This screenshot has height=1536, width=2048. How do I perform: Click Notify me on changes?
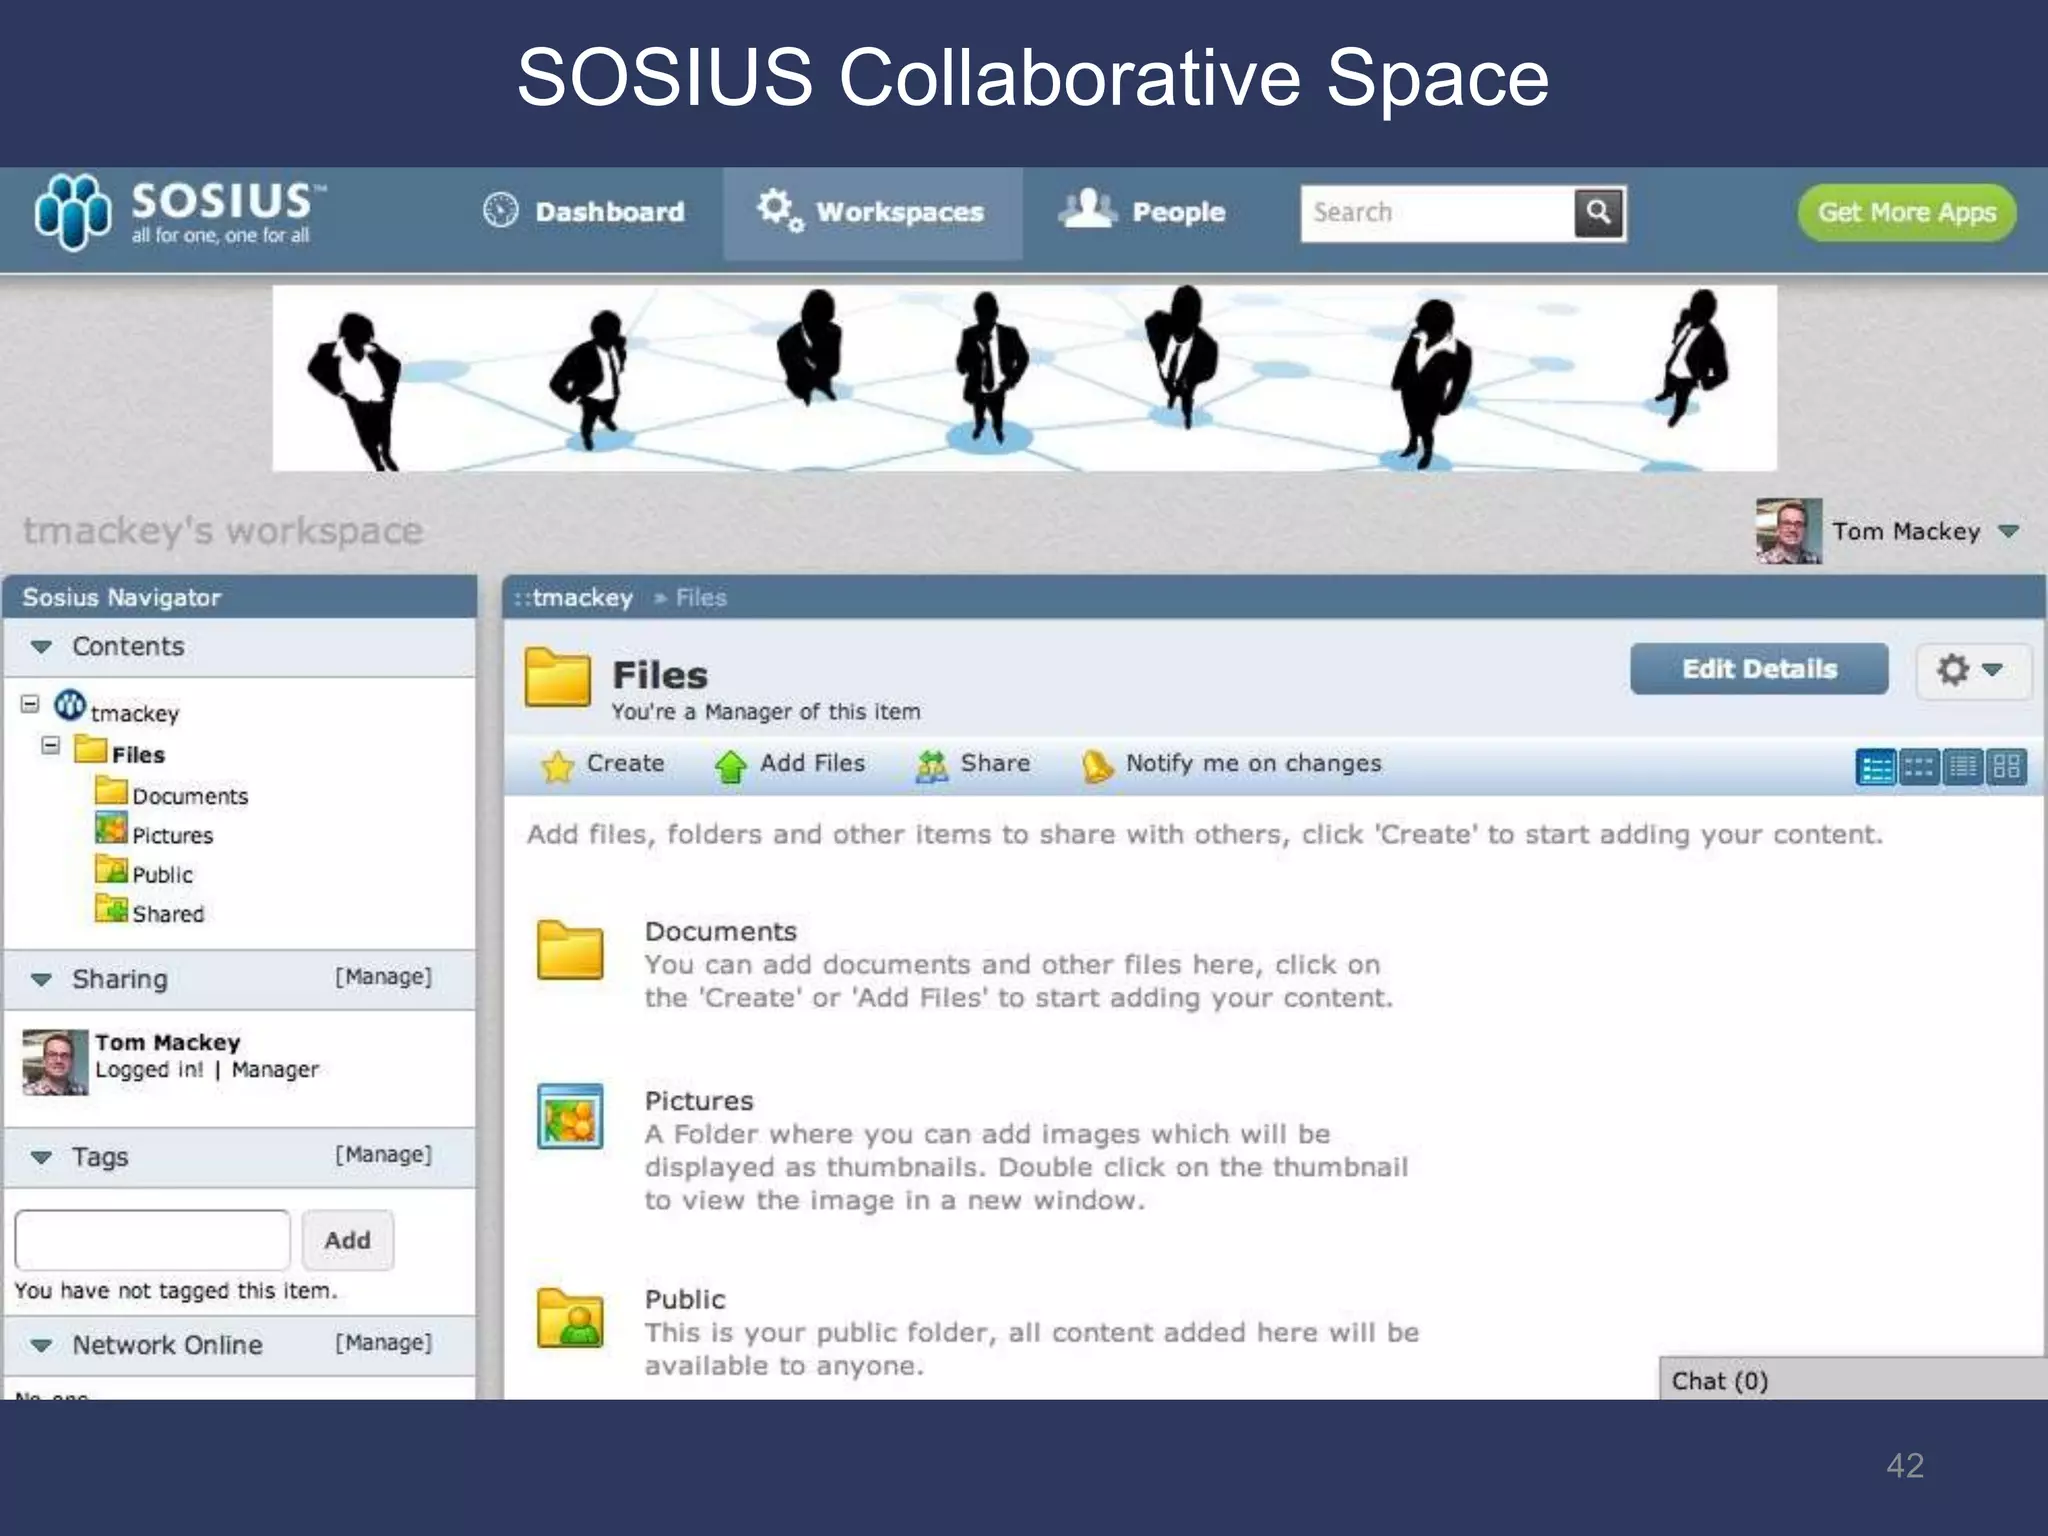point(1253,763)
